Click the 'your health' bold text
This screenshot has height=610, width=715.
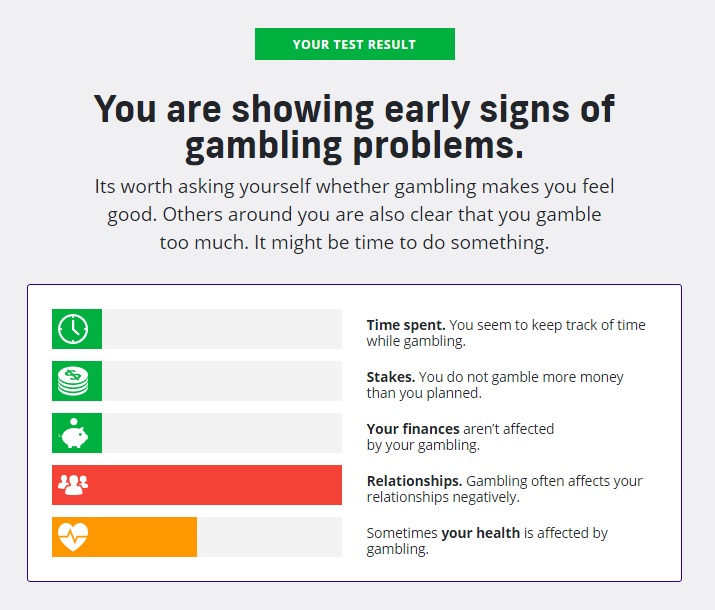pyautogui.click(x=481, y=533)
